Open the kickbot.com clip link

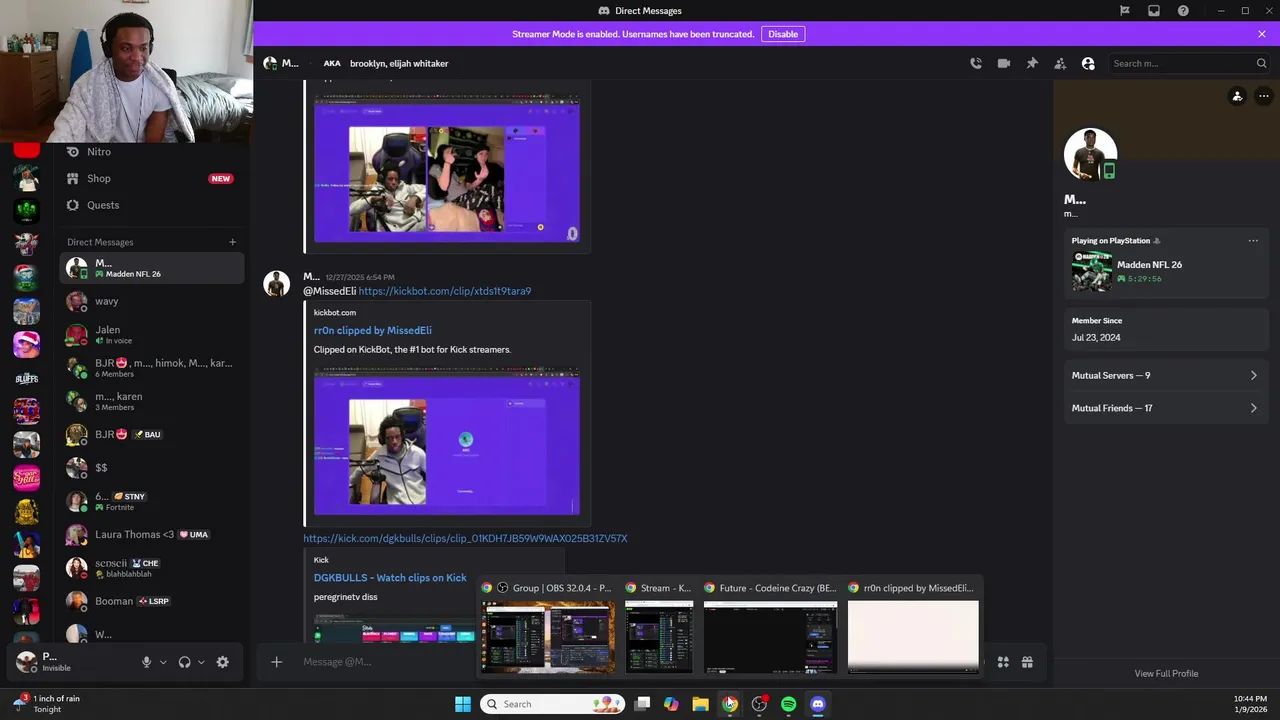coord(445,291)
